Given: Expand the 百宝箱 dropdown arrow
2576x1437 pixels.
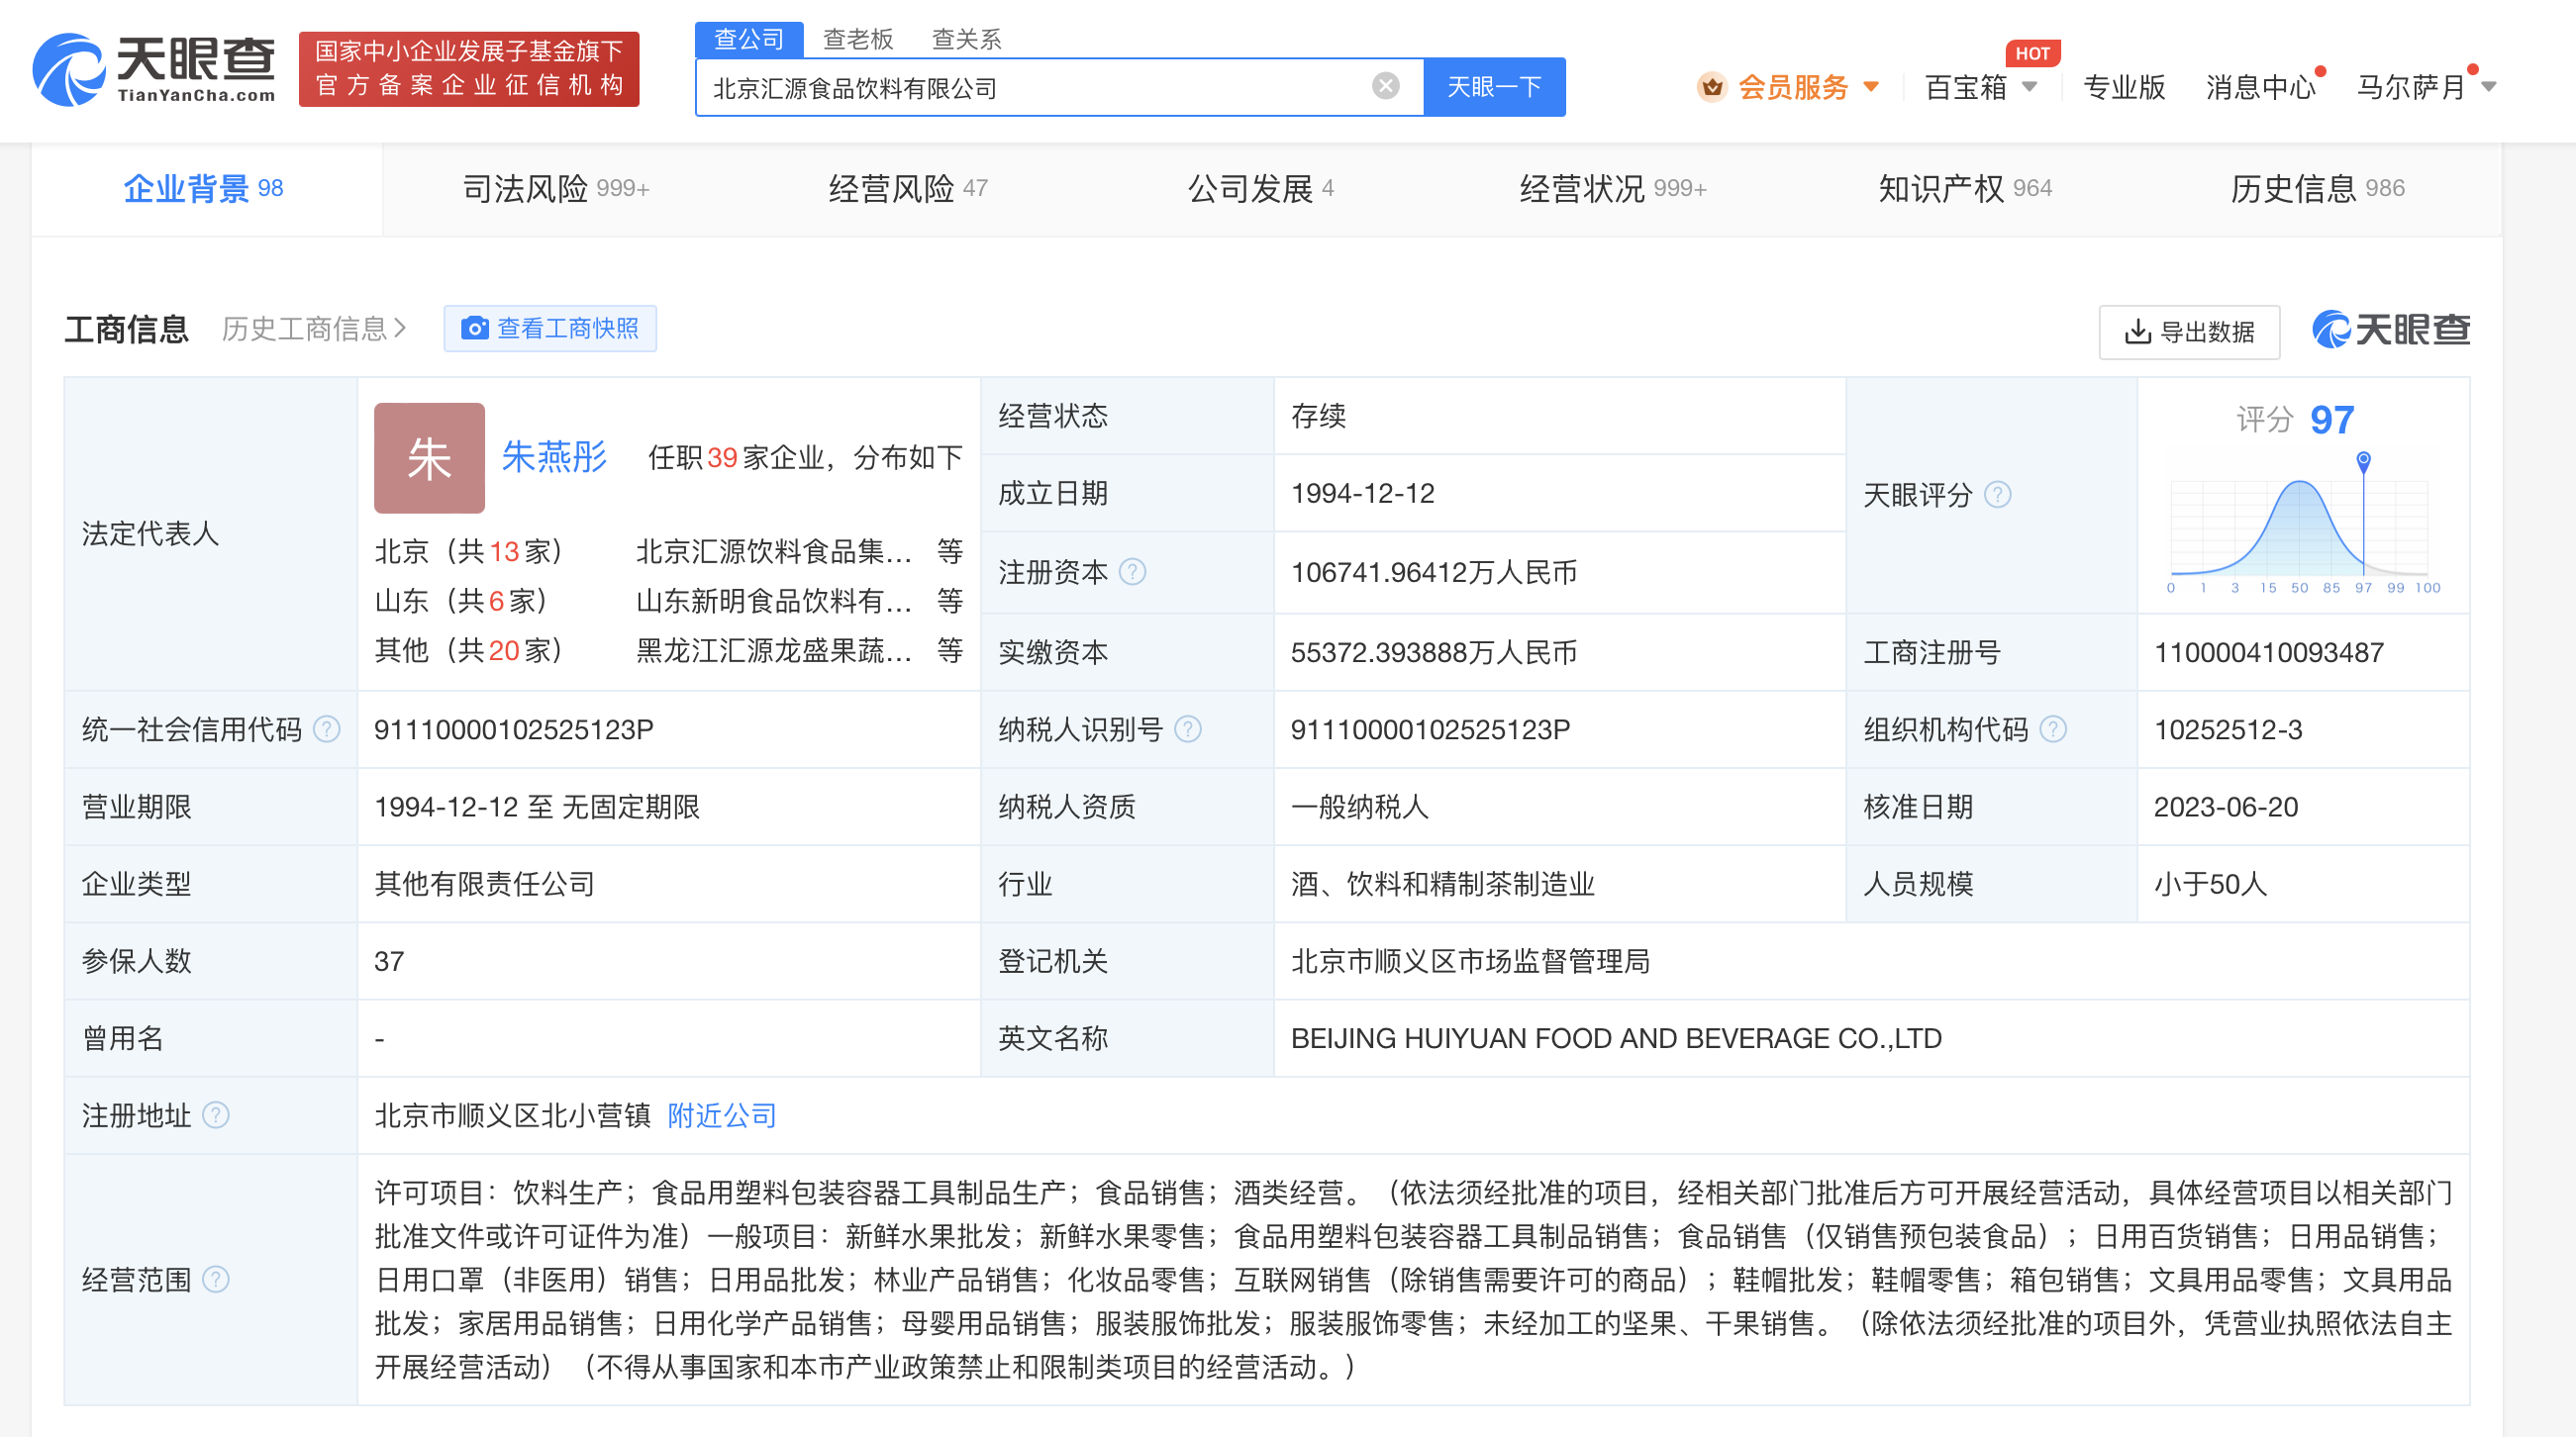Looking at the screenshot, I should pos(2029,87).
